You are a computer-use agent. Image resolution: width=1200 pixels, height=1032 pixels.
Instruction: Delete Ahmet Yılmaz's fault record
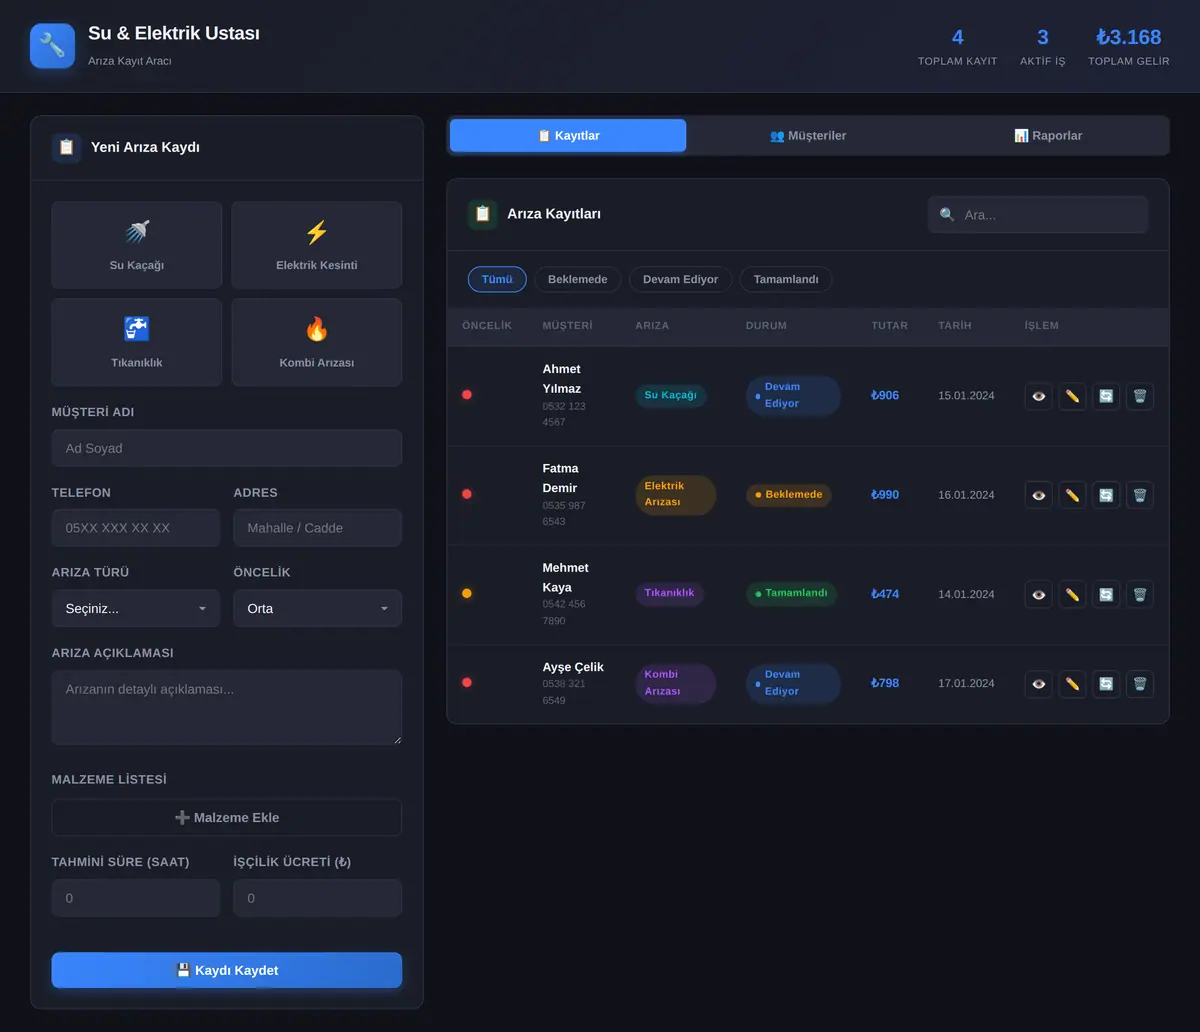(x=1140, y=396)
